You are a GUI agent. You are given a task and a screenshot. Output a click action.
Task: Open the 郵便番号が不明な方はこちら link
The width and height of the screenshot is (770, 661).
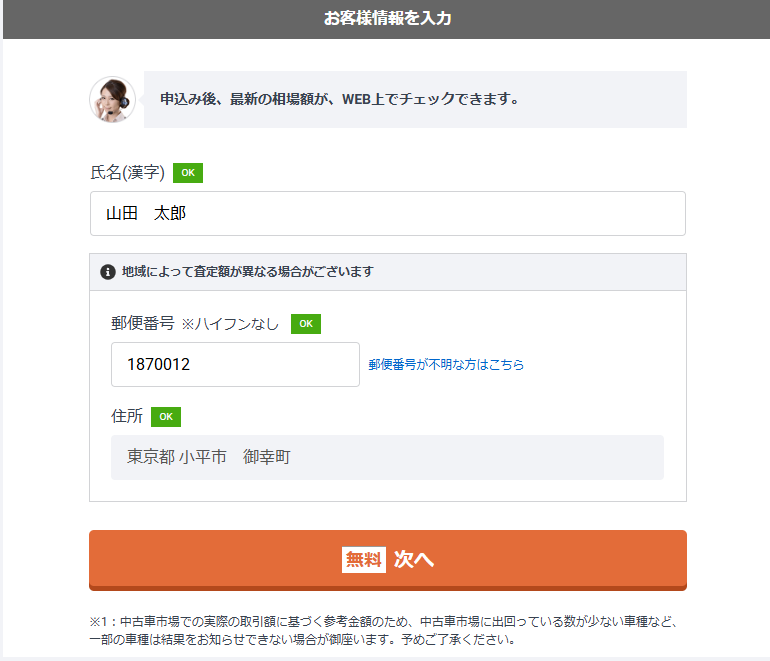[446, 365]
